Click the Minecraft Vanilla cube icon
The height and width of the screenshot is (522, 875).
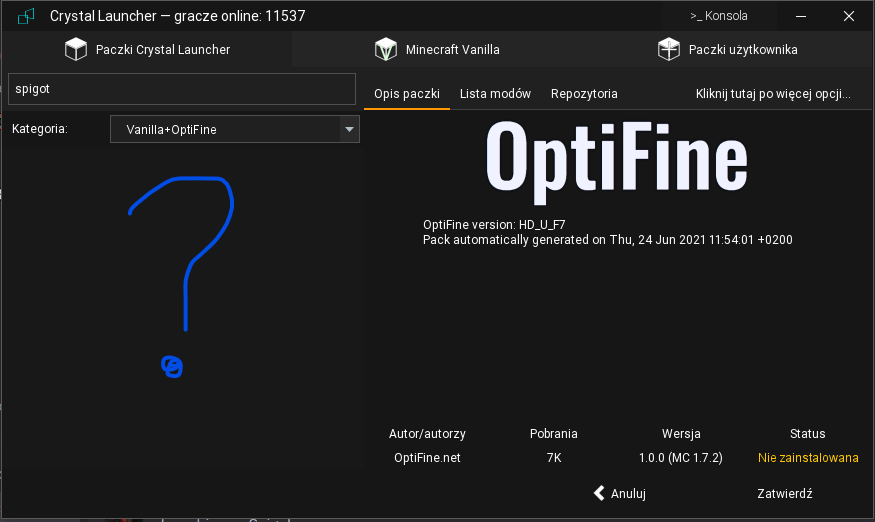pos(386,49)
